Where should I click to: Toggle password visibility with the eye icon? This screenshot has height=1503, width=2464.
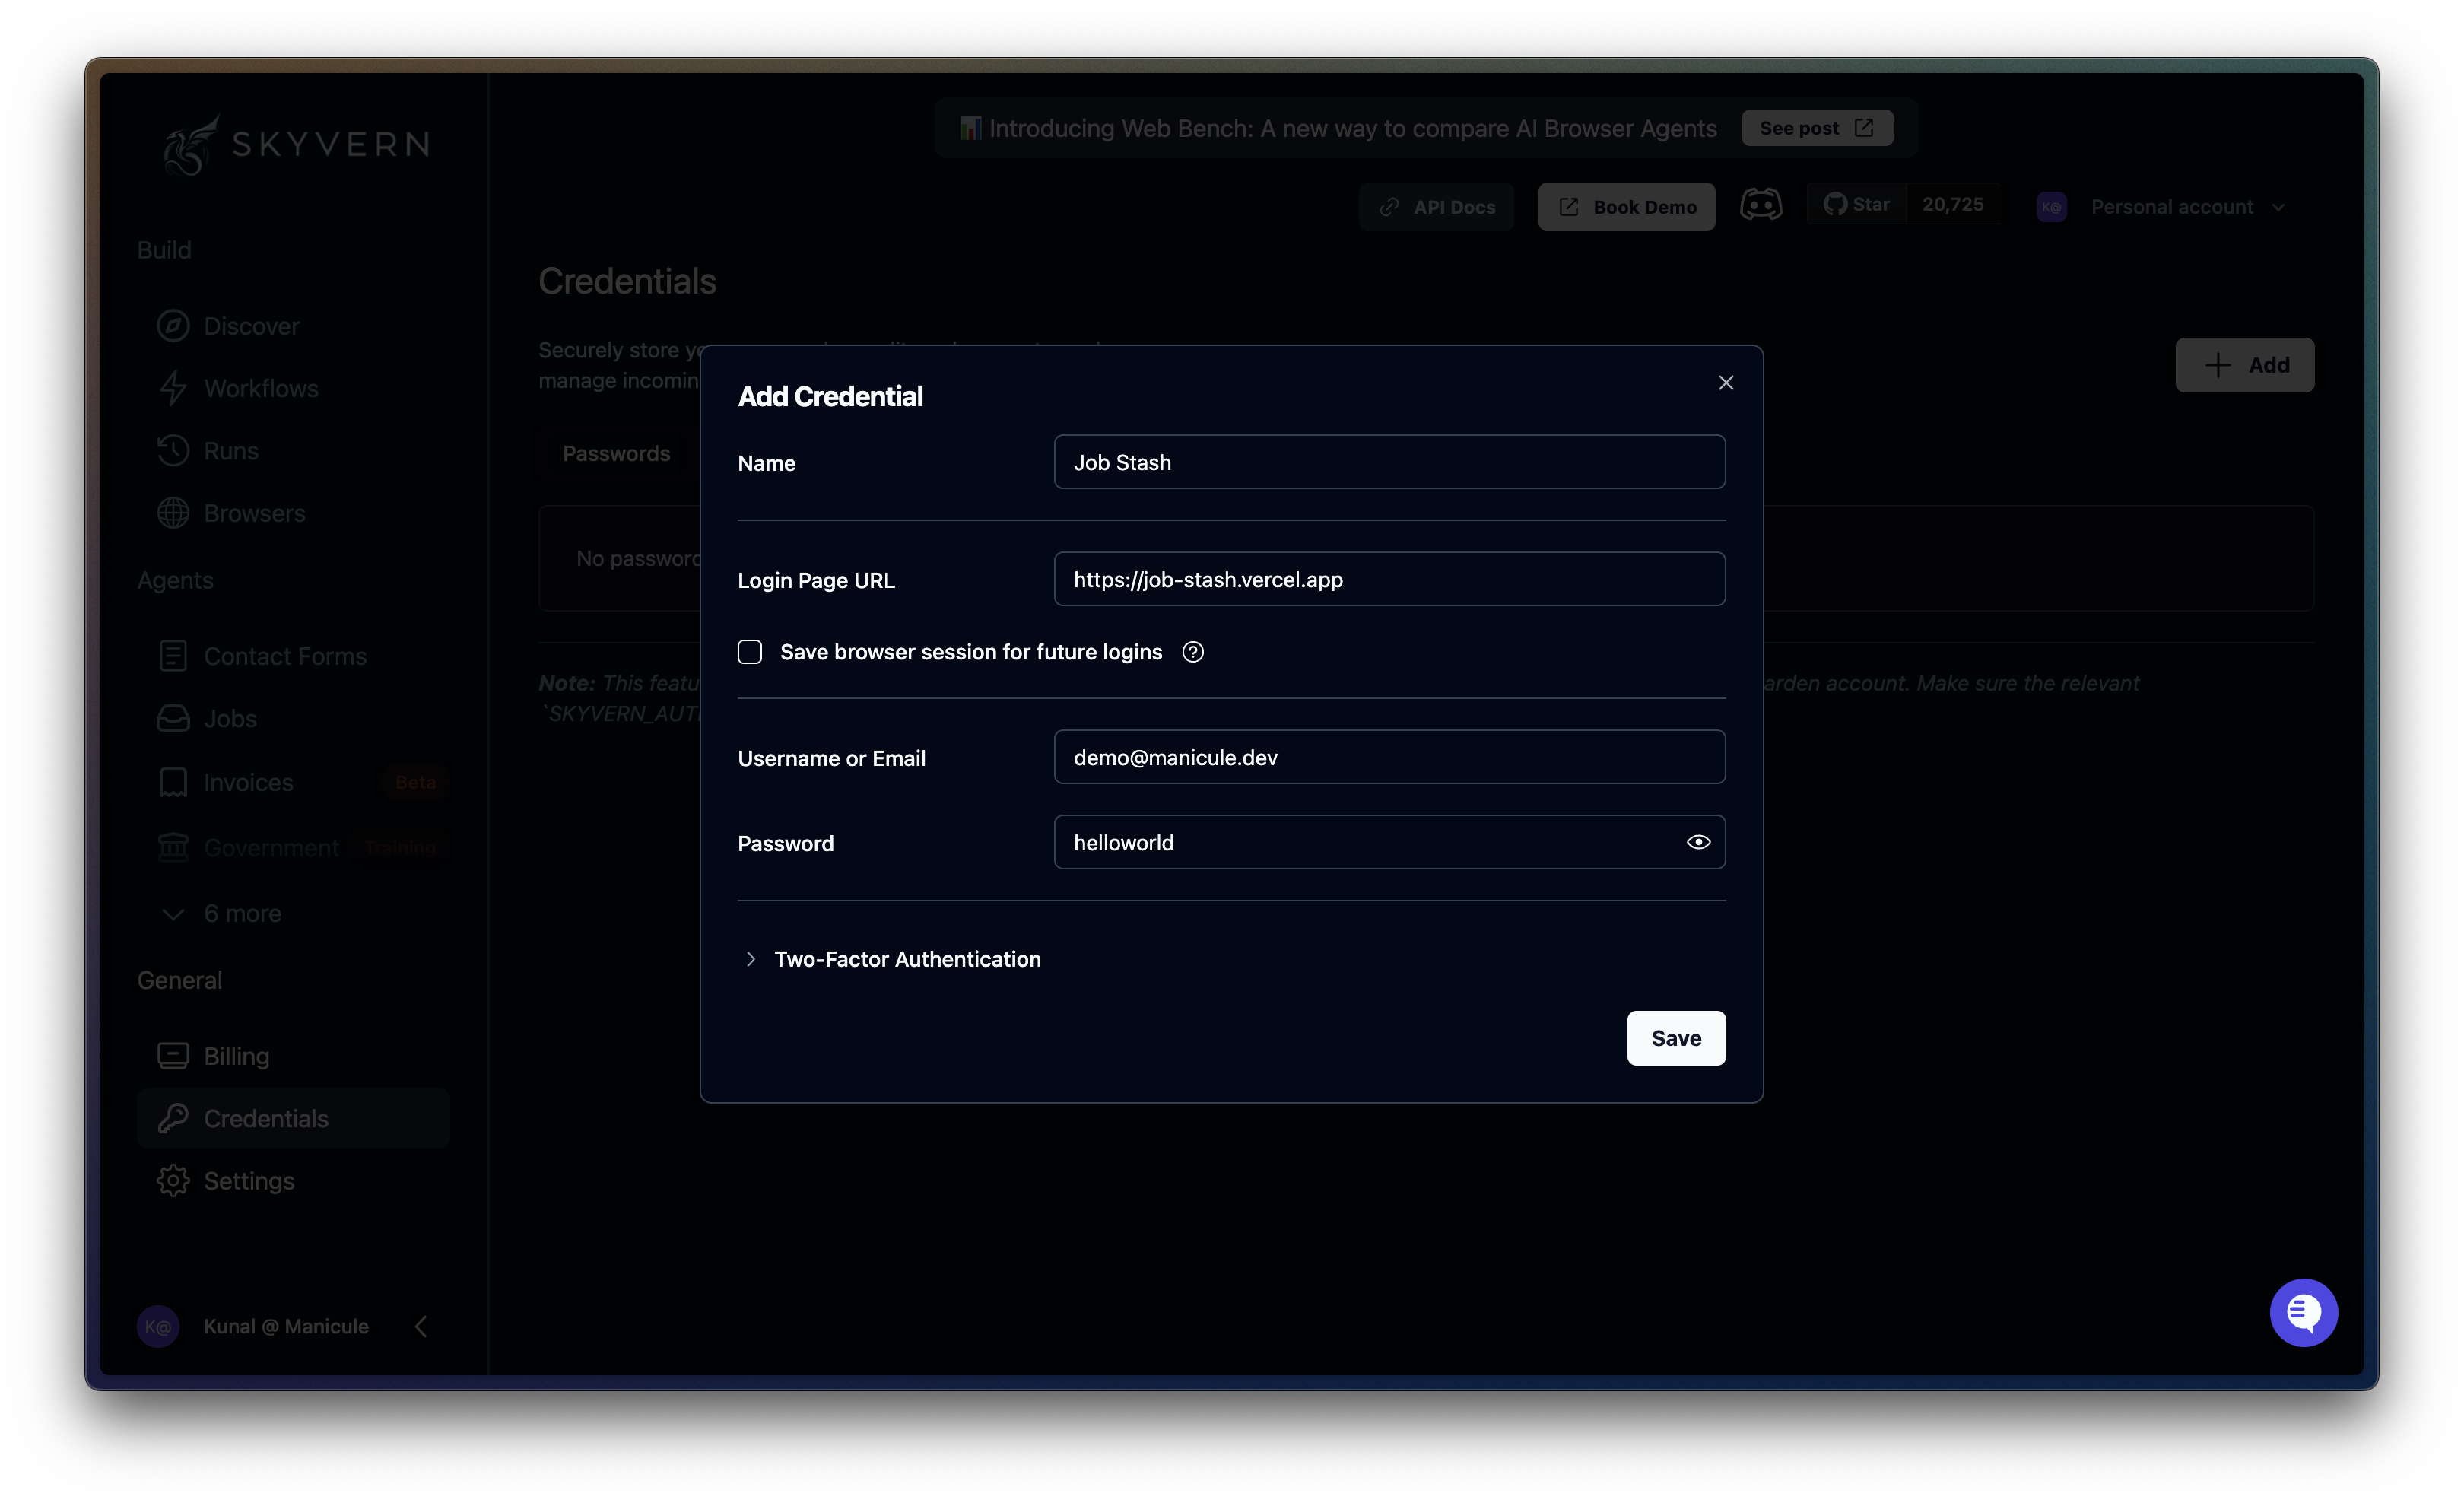(x=1698, y=842)
